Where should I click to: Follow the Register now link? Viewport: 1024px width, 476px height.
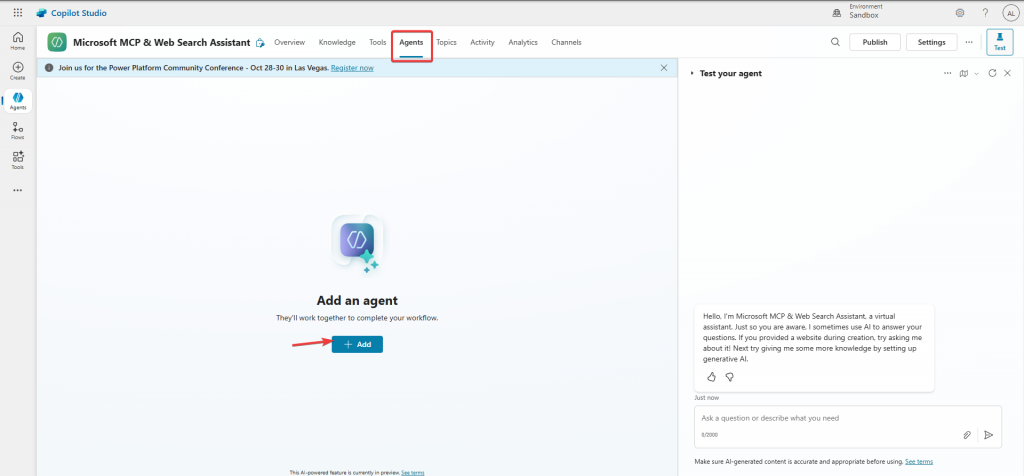[352, 68]
